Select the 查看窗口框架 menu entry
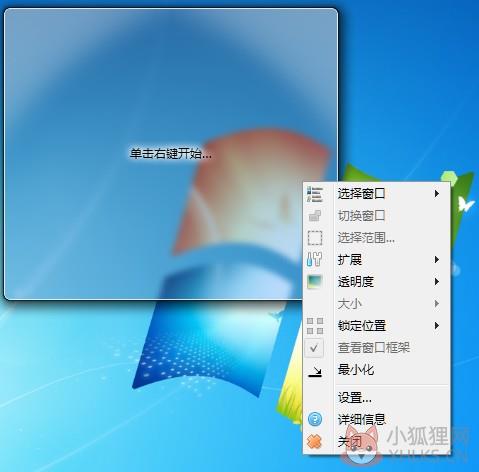 (x=376, y=348)
